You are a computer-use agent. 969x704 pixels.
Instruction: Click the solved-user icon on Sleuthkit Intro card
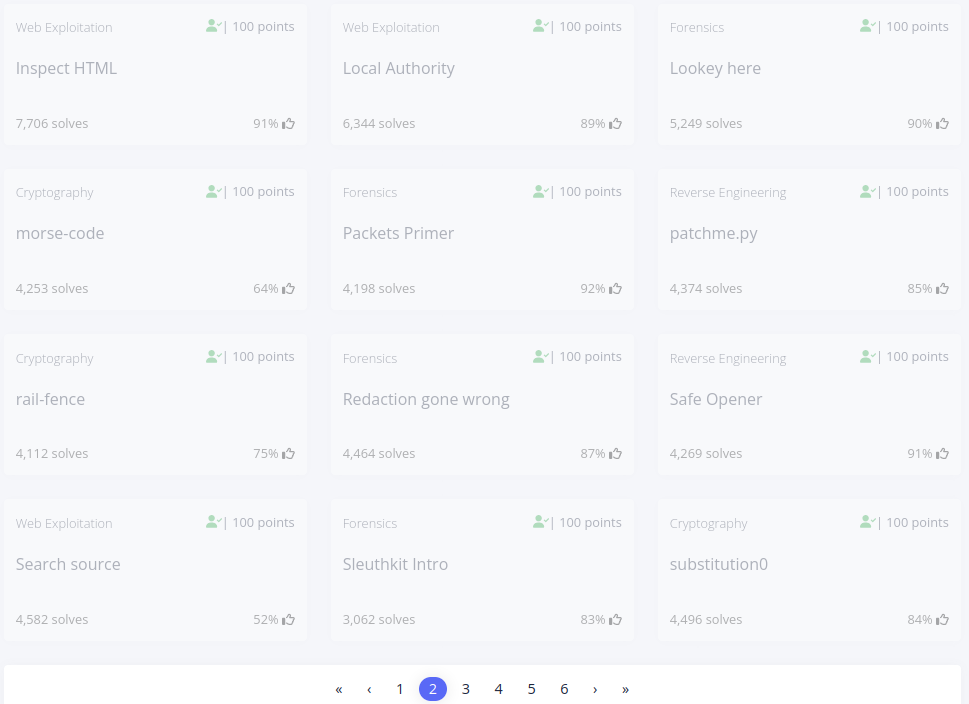pyautogui.click(x=541, y=522)
